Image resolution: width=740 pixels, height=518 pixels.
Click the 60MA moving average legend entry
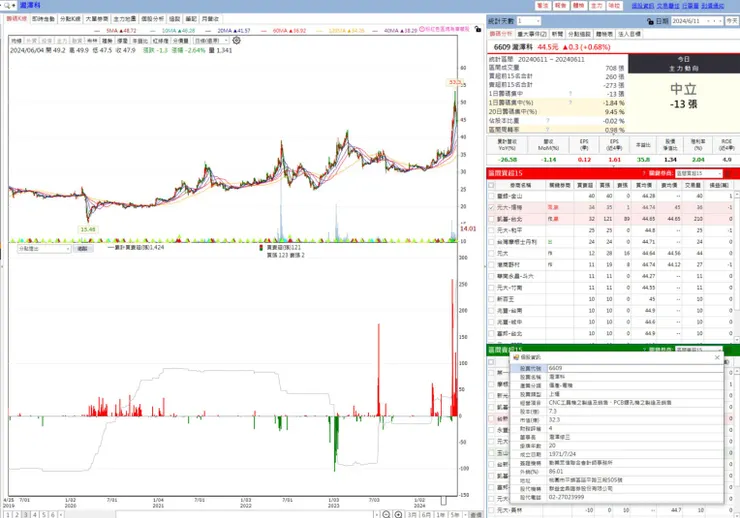289,30
